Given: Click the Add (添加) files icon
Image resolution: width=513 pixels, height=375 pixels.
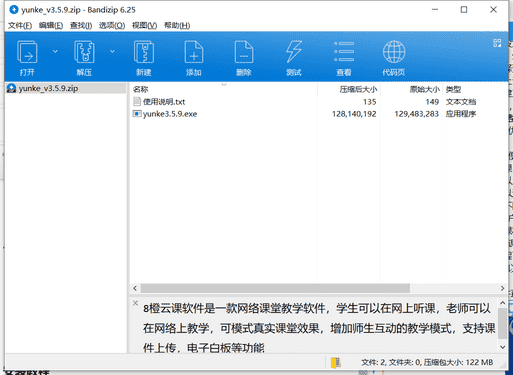Looking at the screenshot, I should [x=194, y=52].
